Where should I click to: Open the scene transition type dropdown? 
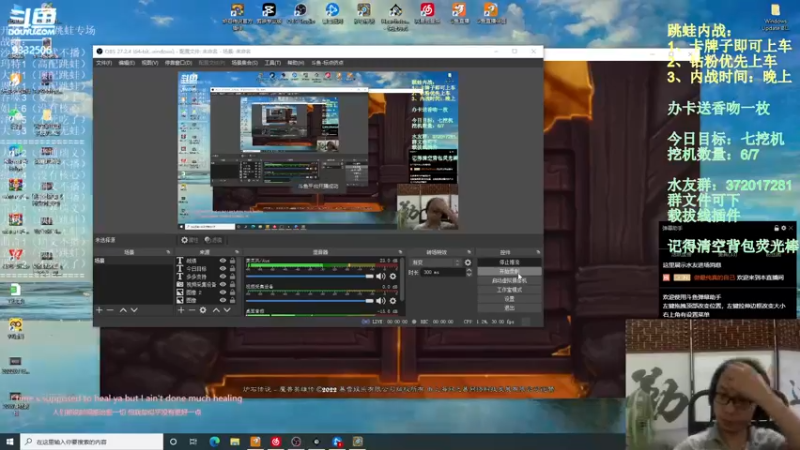click(435, 262)
